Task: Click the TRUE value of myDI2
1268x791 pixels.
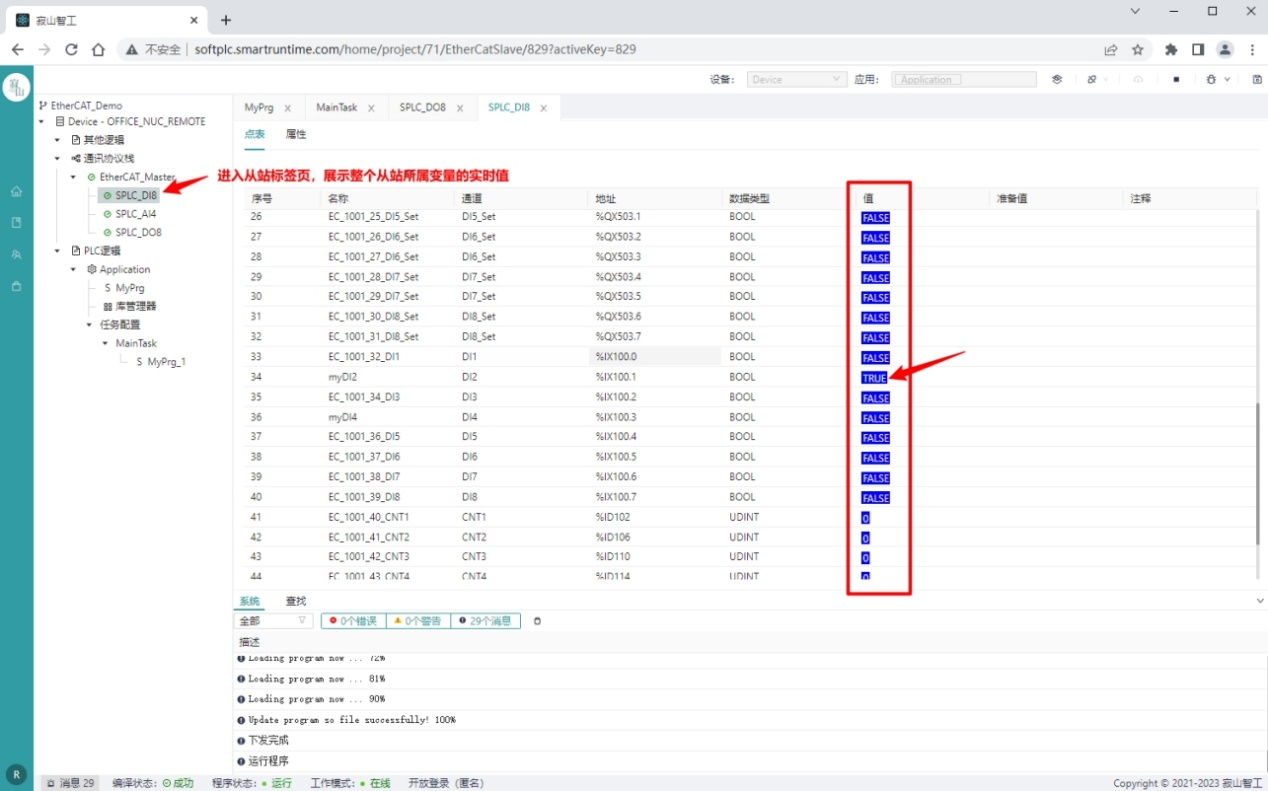Action: (875, 378)
